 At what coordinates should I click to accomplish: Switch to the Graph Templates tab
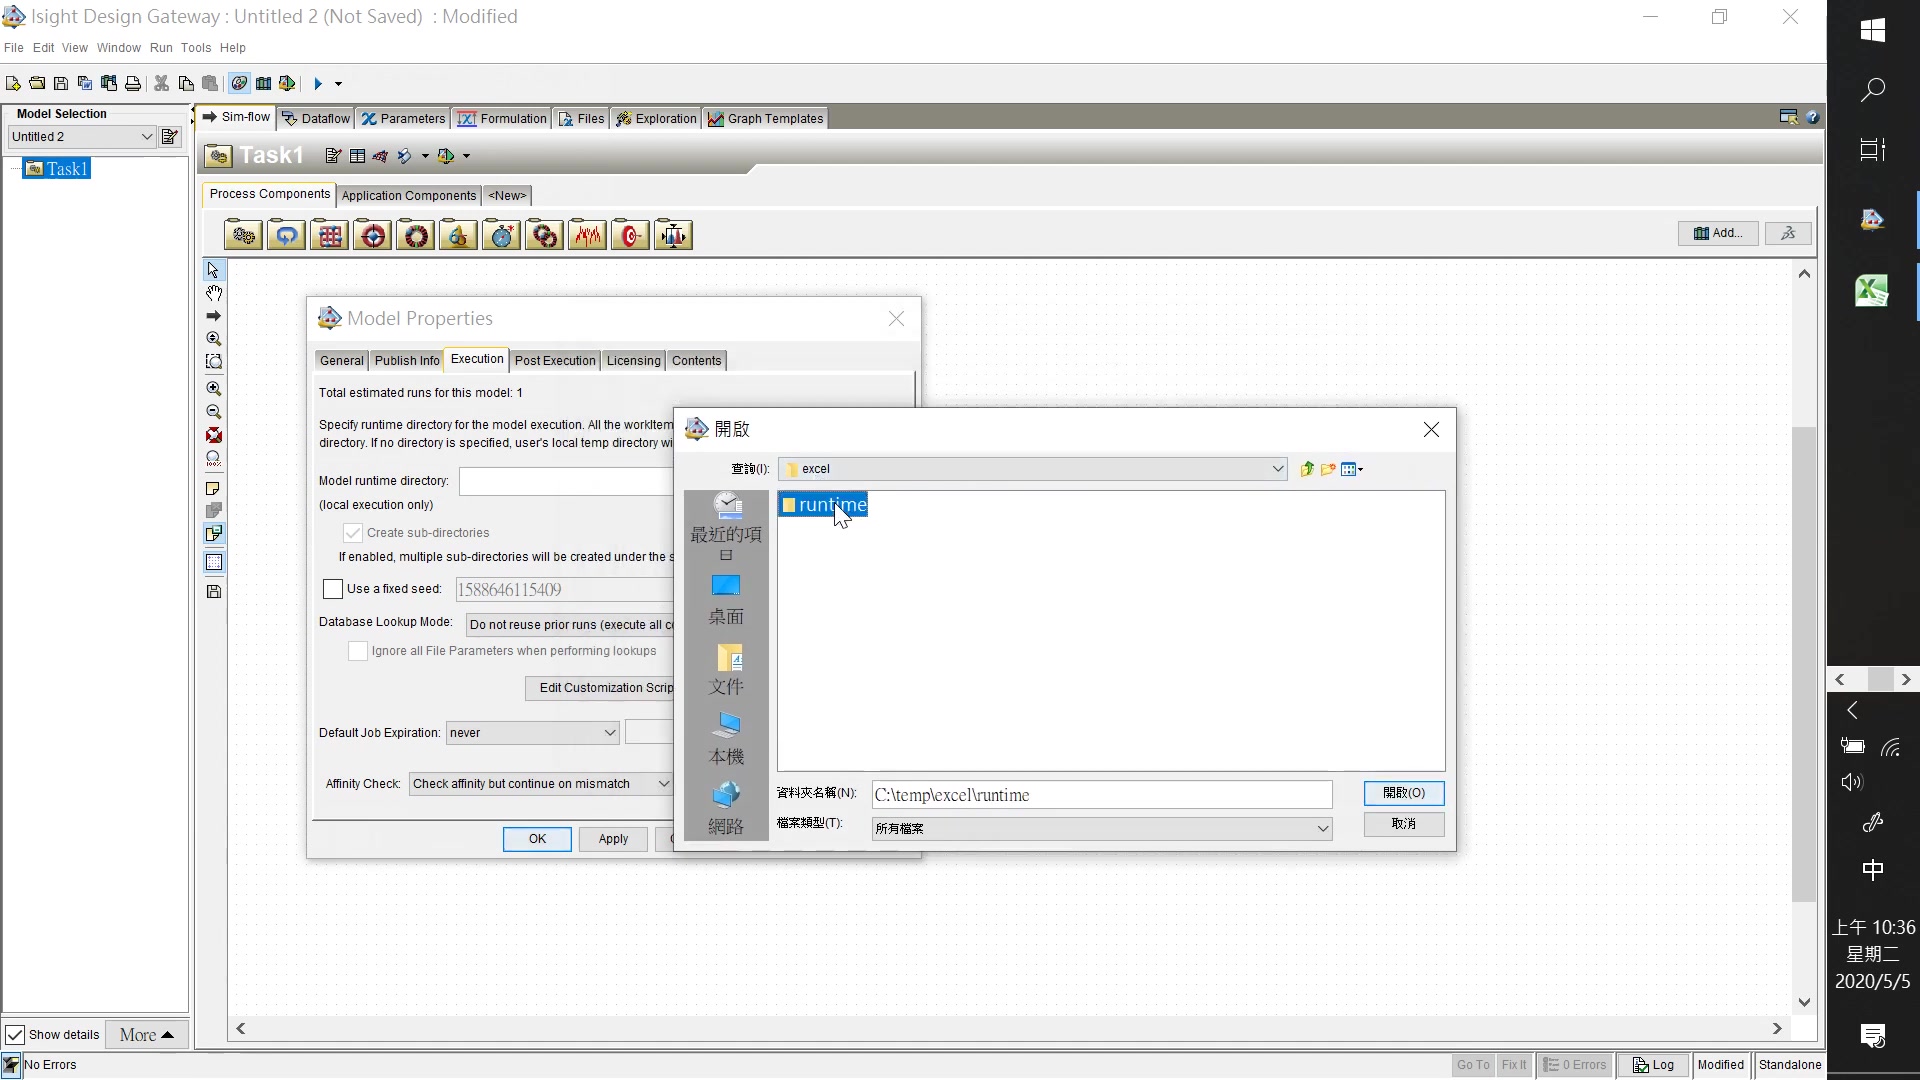coord(766,118)
